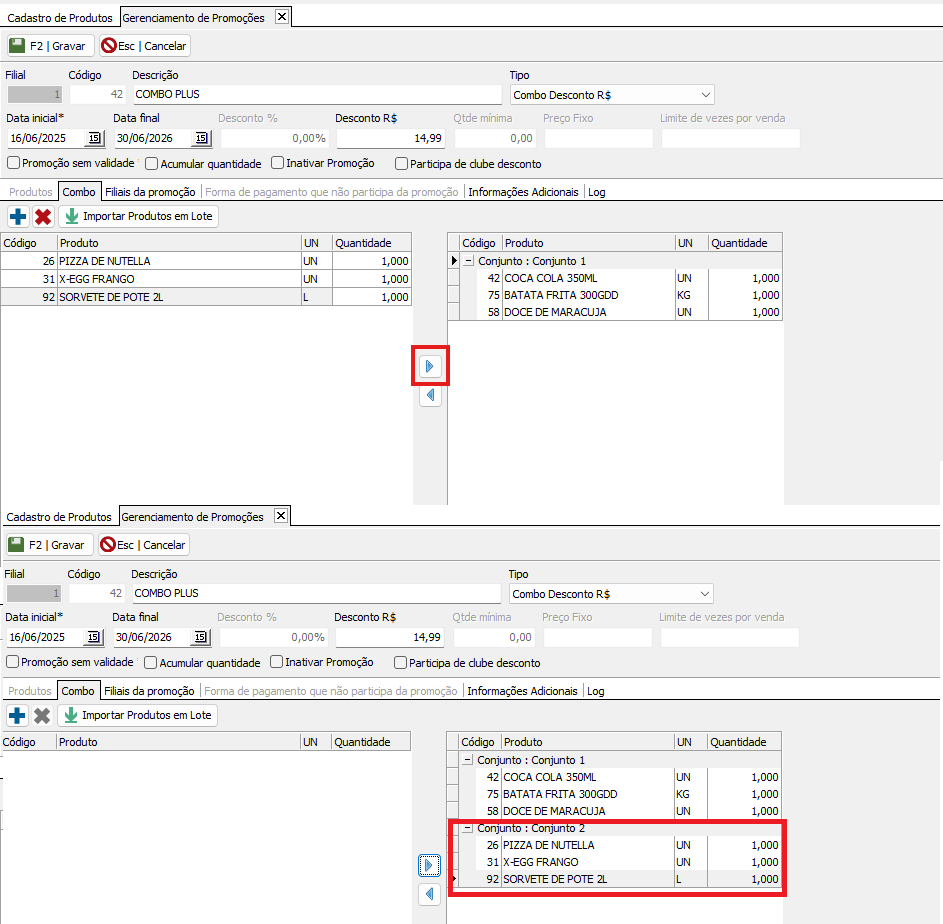Open the Data final calendar picker in the lower form

click(200, 637)
